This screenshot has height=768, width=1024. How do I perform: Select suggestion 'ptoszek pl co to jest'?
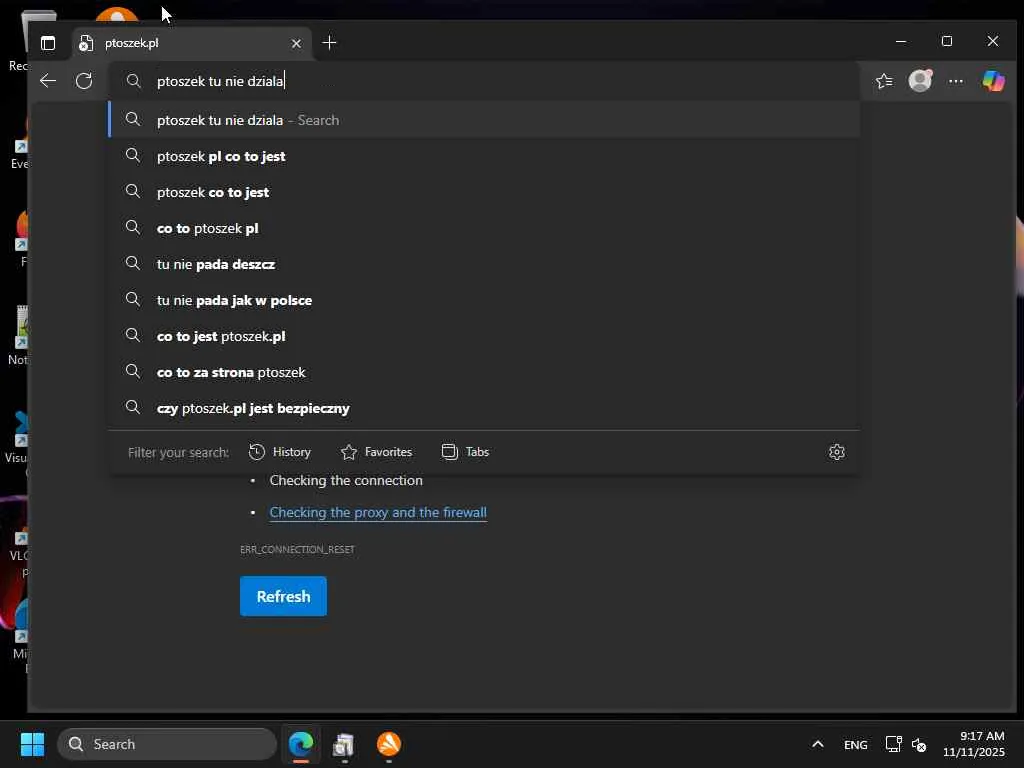point(484,156)
